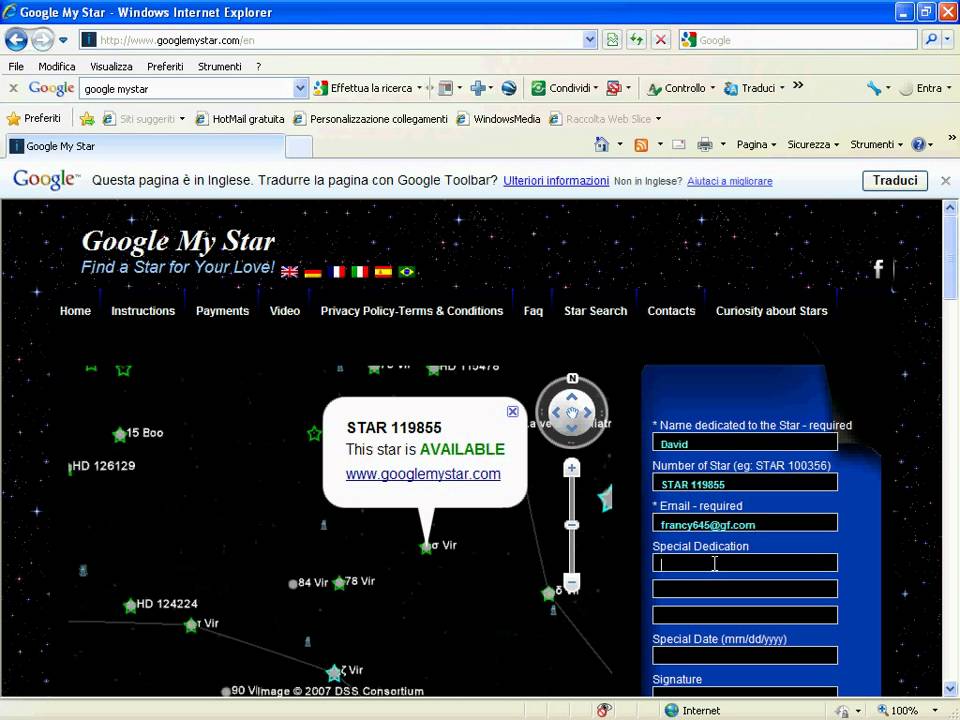960x720 pixels.
Task: Open the Pagina dropdown menu
Action: click(x=756, y=144)
